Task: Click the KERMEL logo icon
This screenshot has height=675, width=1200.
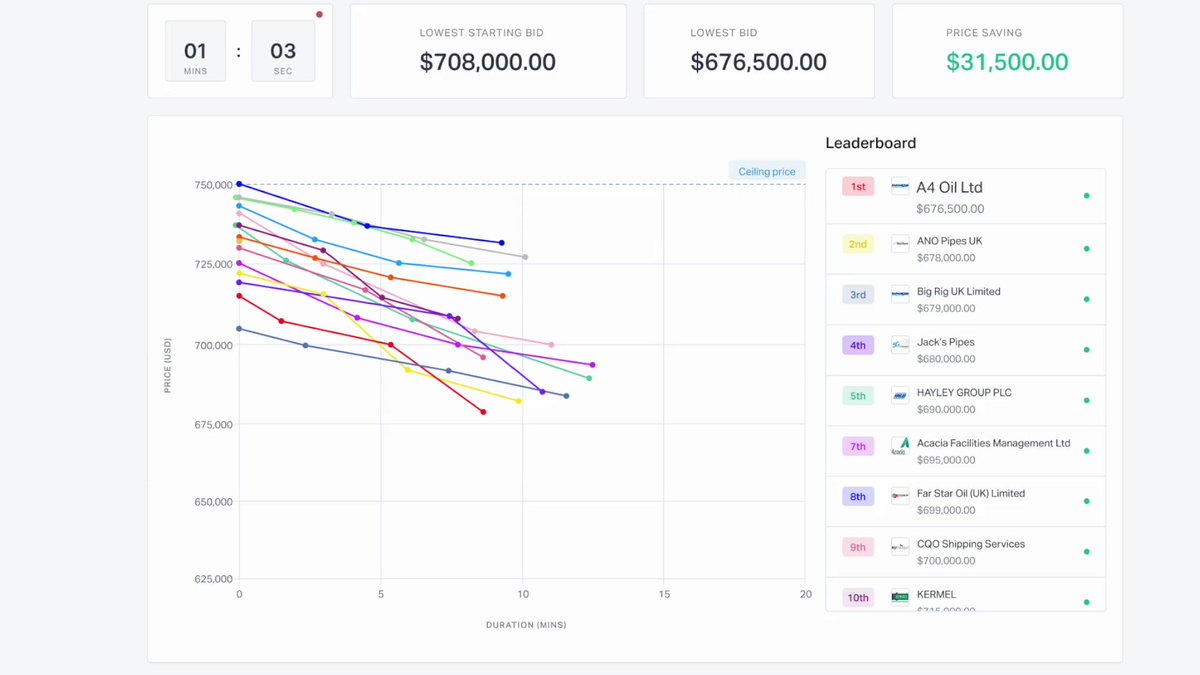Action: [900, 597]
